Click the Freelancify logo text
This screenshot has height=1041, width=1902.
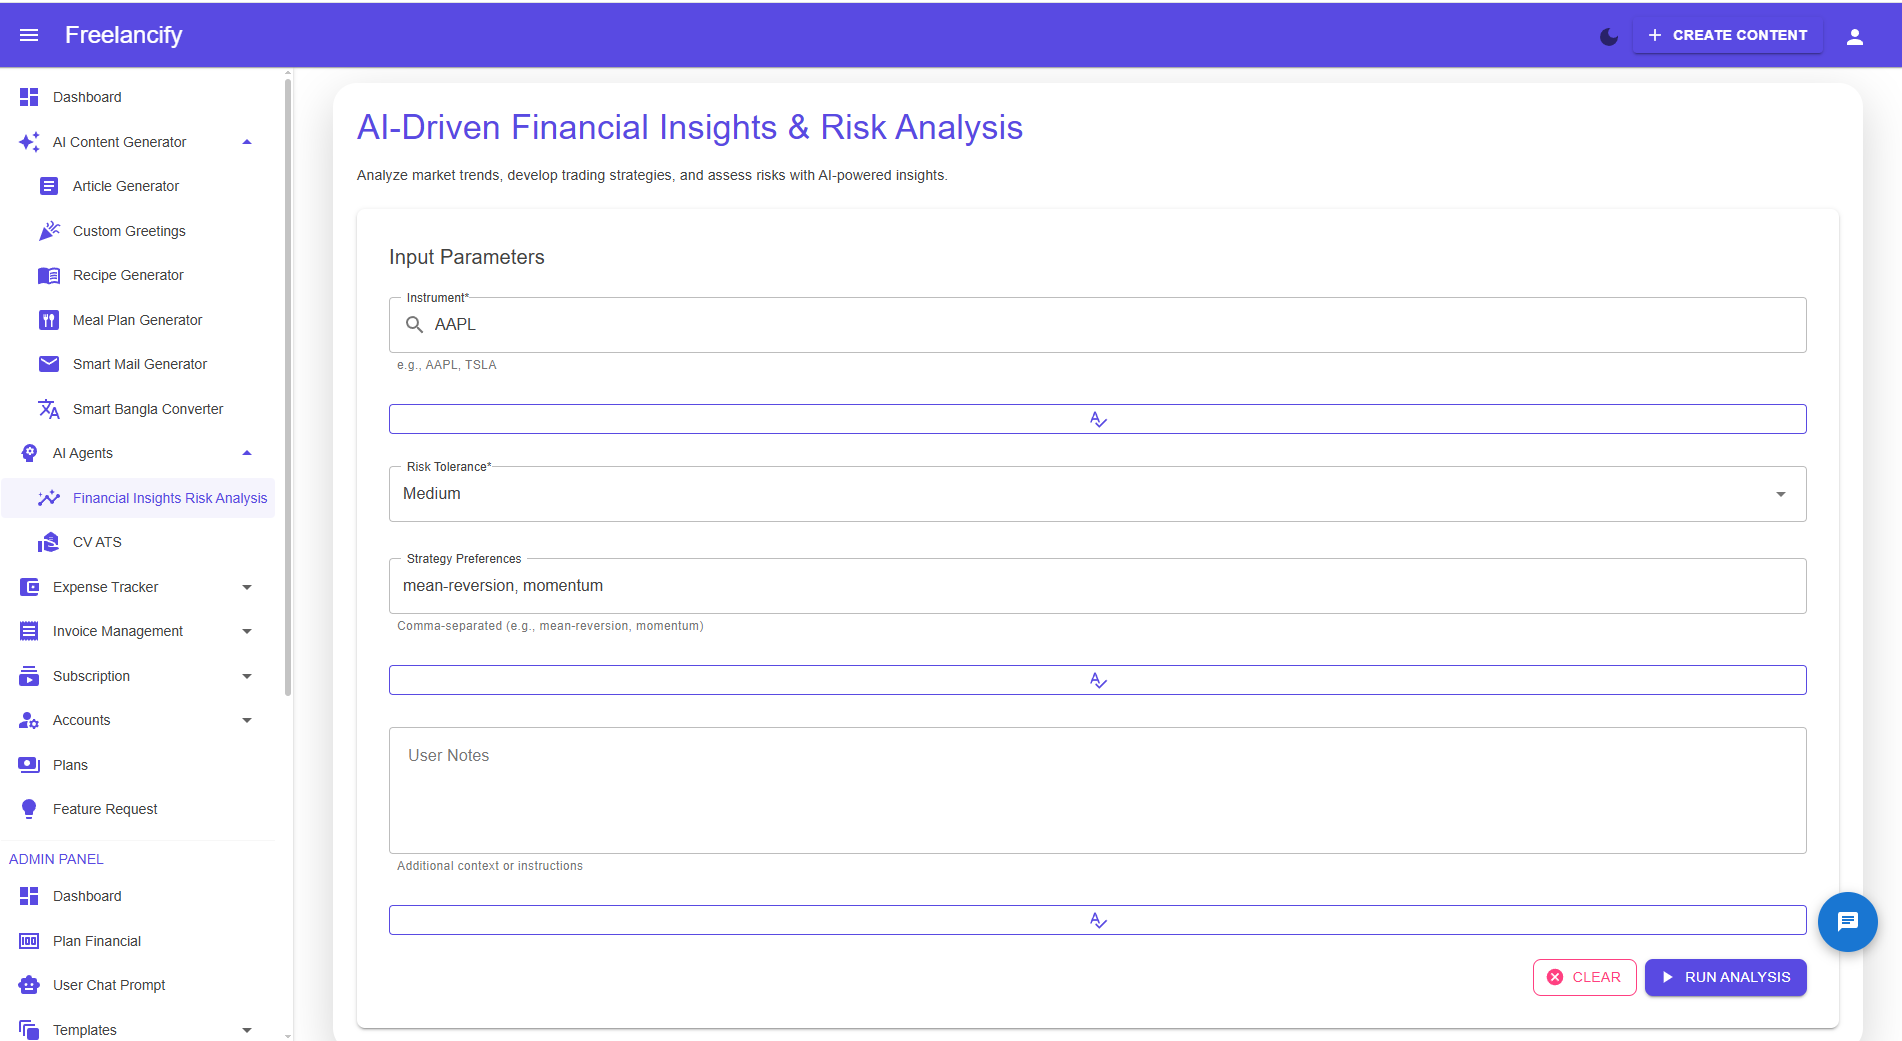tap(123, 35)
